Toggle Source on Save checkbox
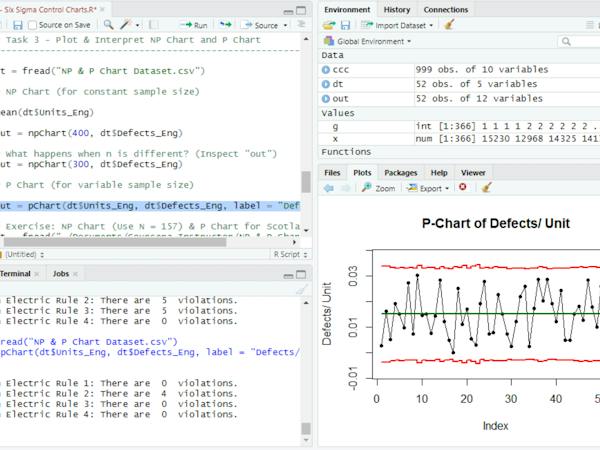The image size is (600, 450). [33, 25]
